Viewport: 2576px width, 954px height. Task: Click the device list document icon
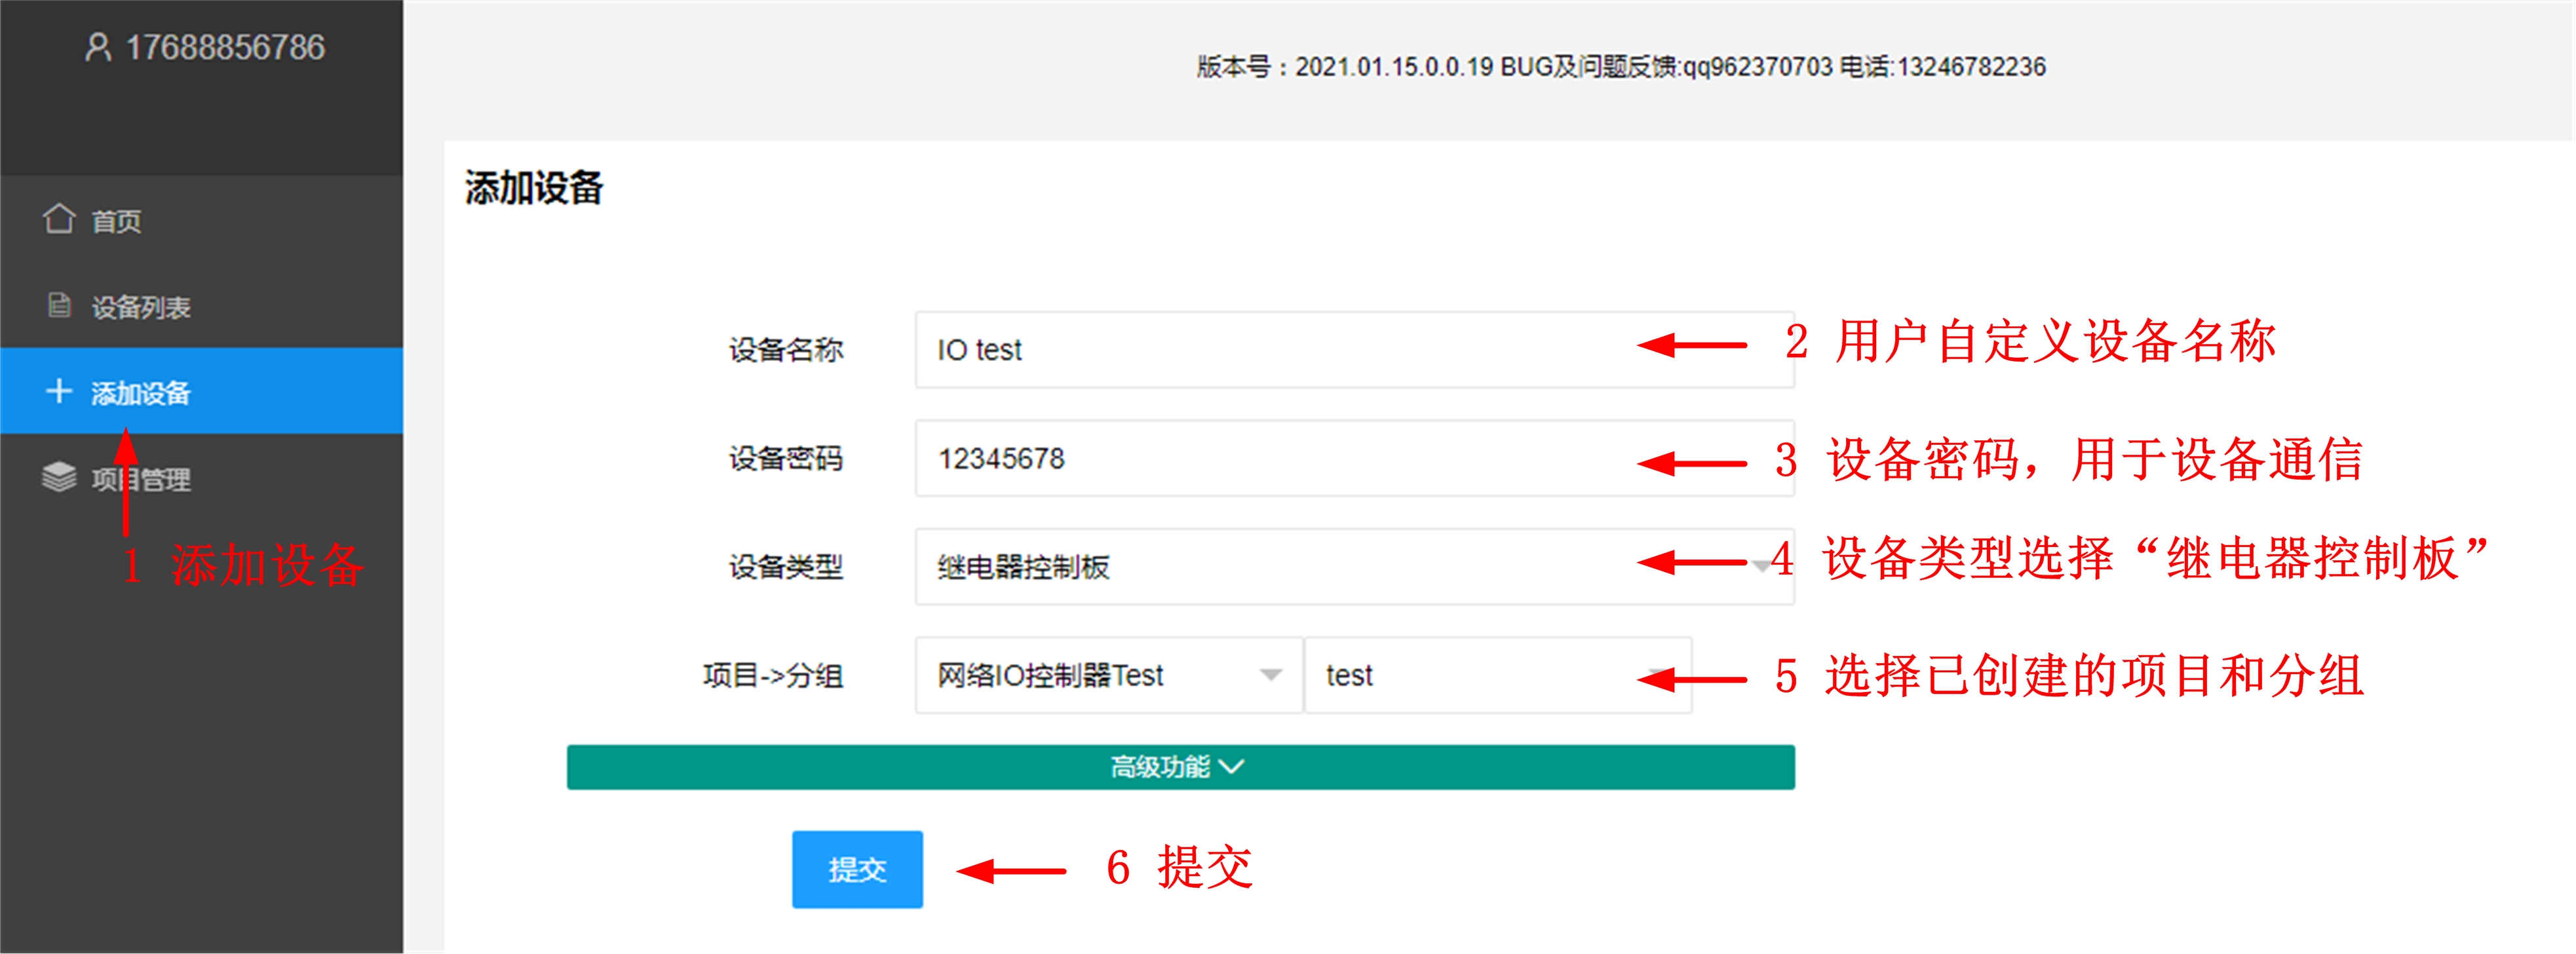point(59,305)
